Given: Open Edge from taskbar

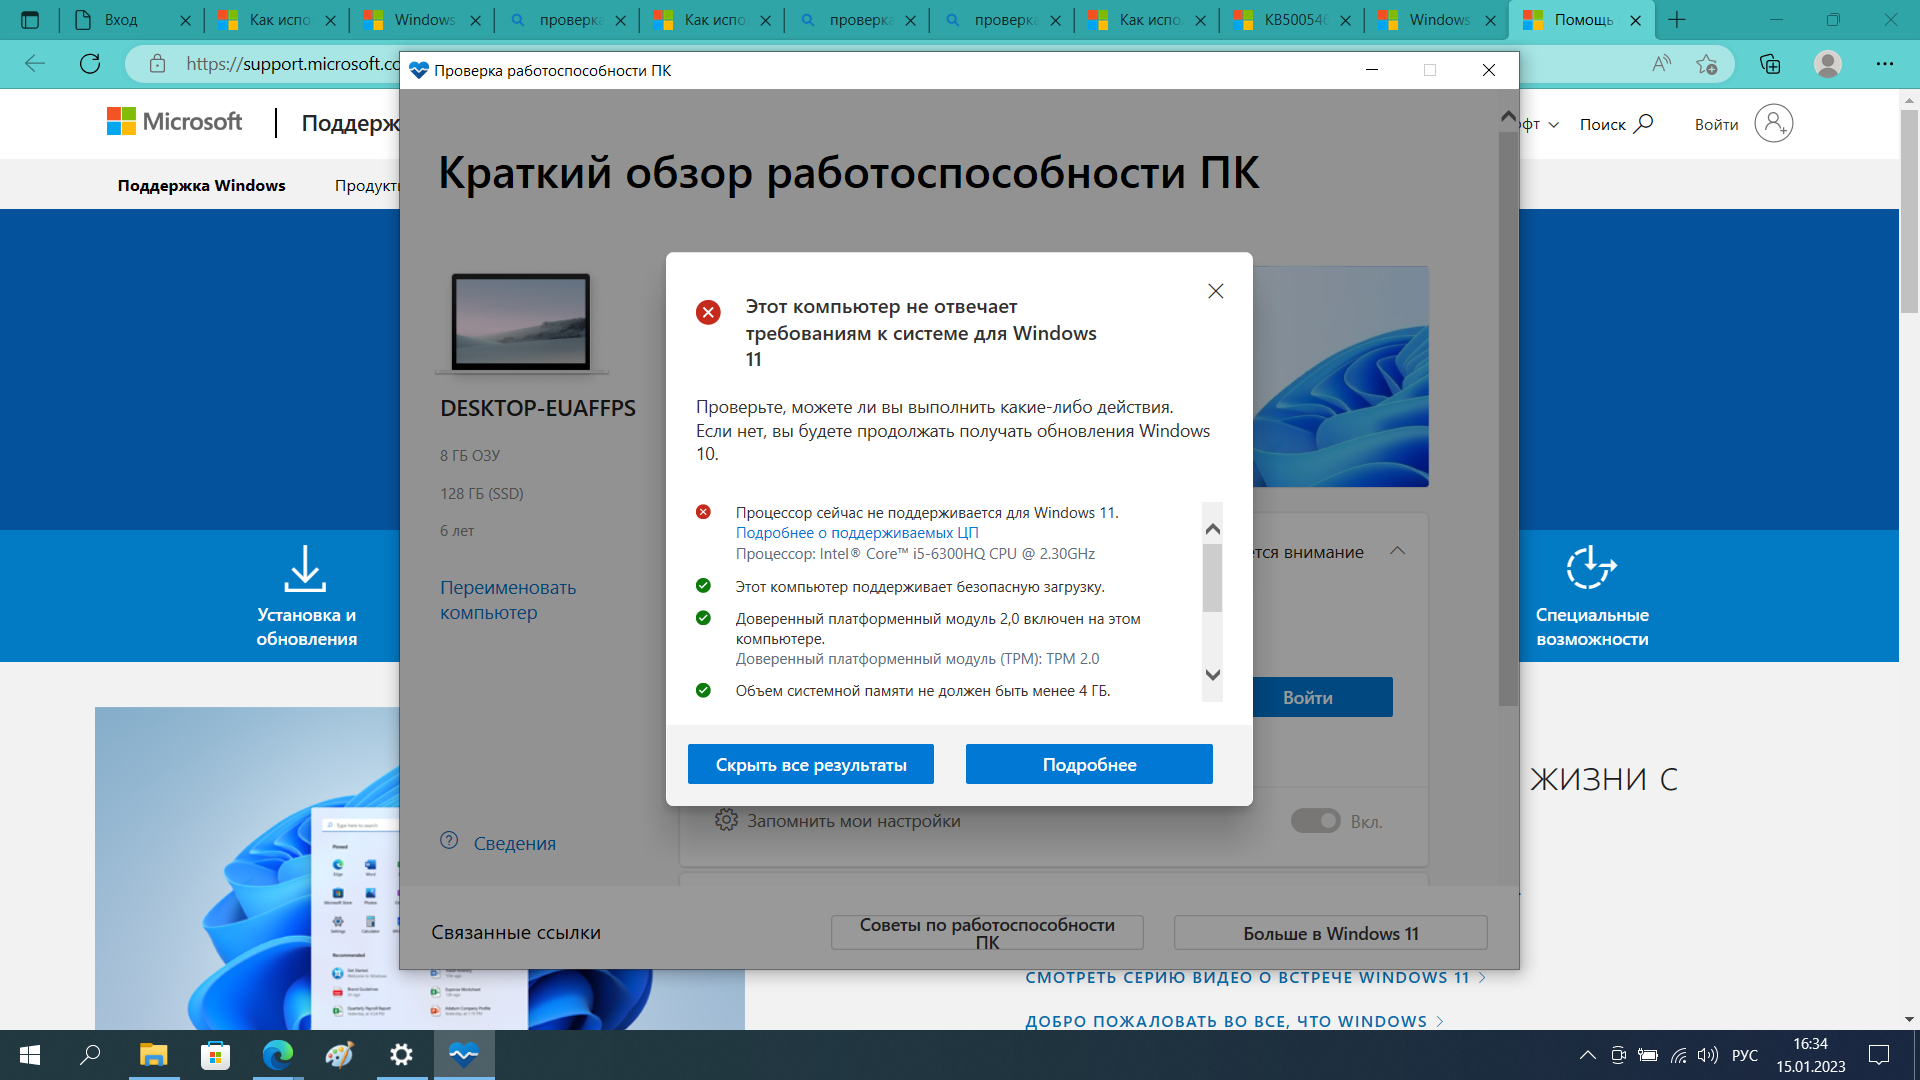Looking at the screenshot, I should [x=277, y=1055].
